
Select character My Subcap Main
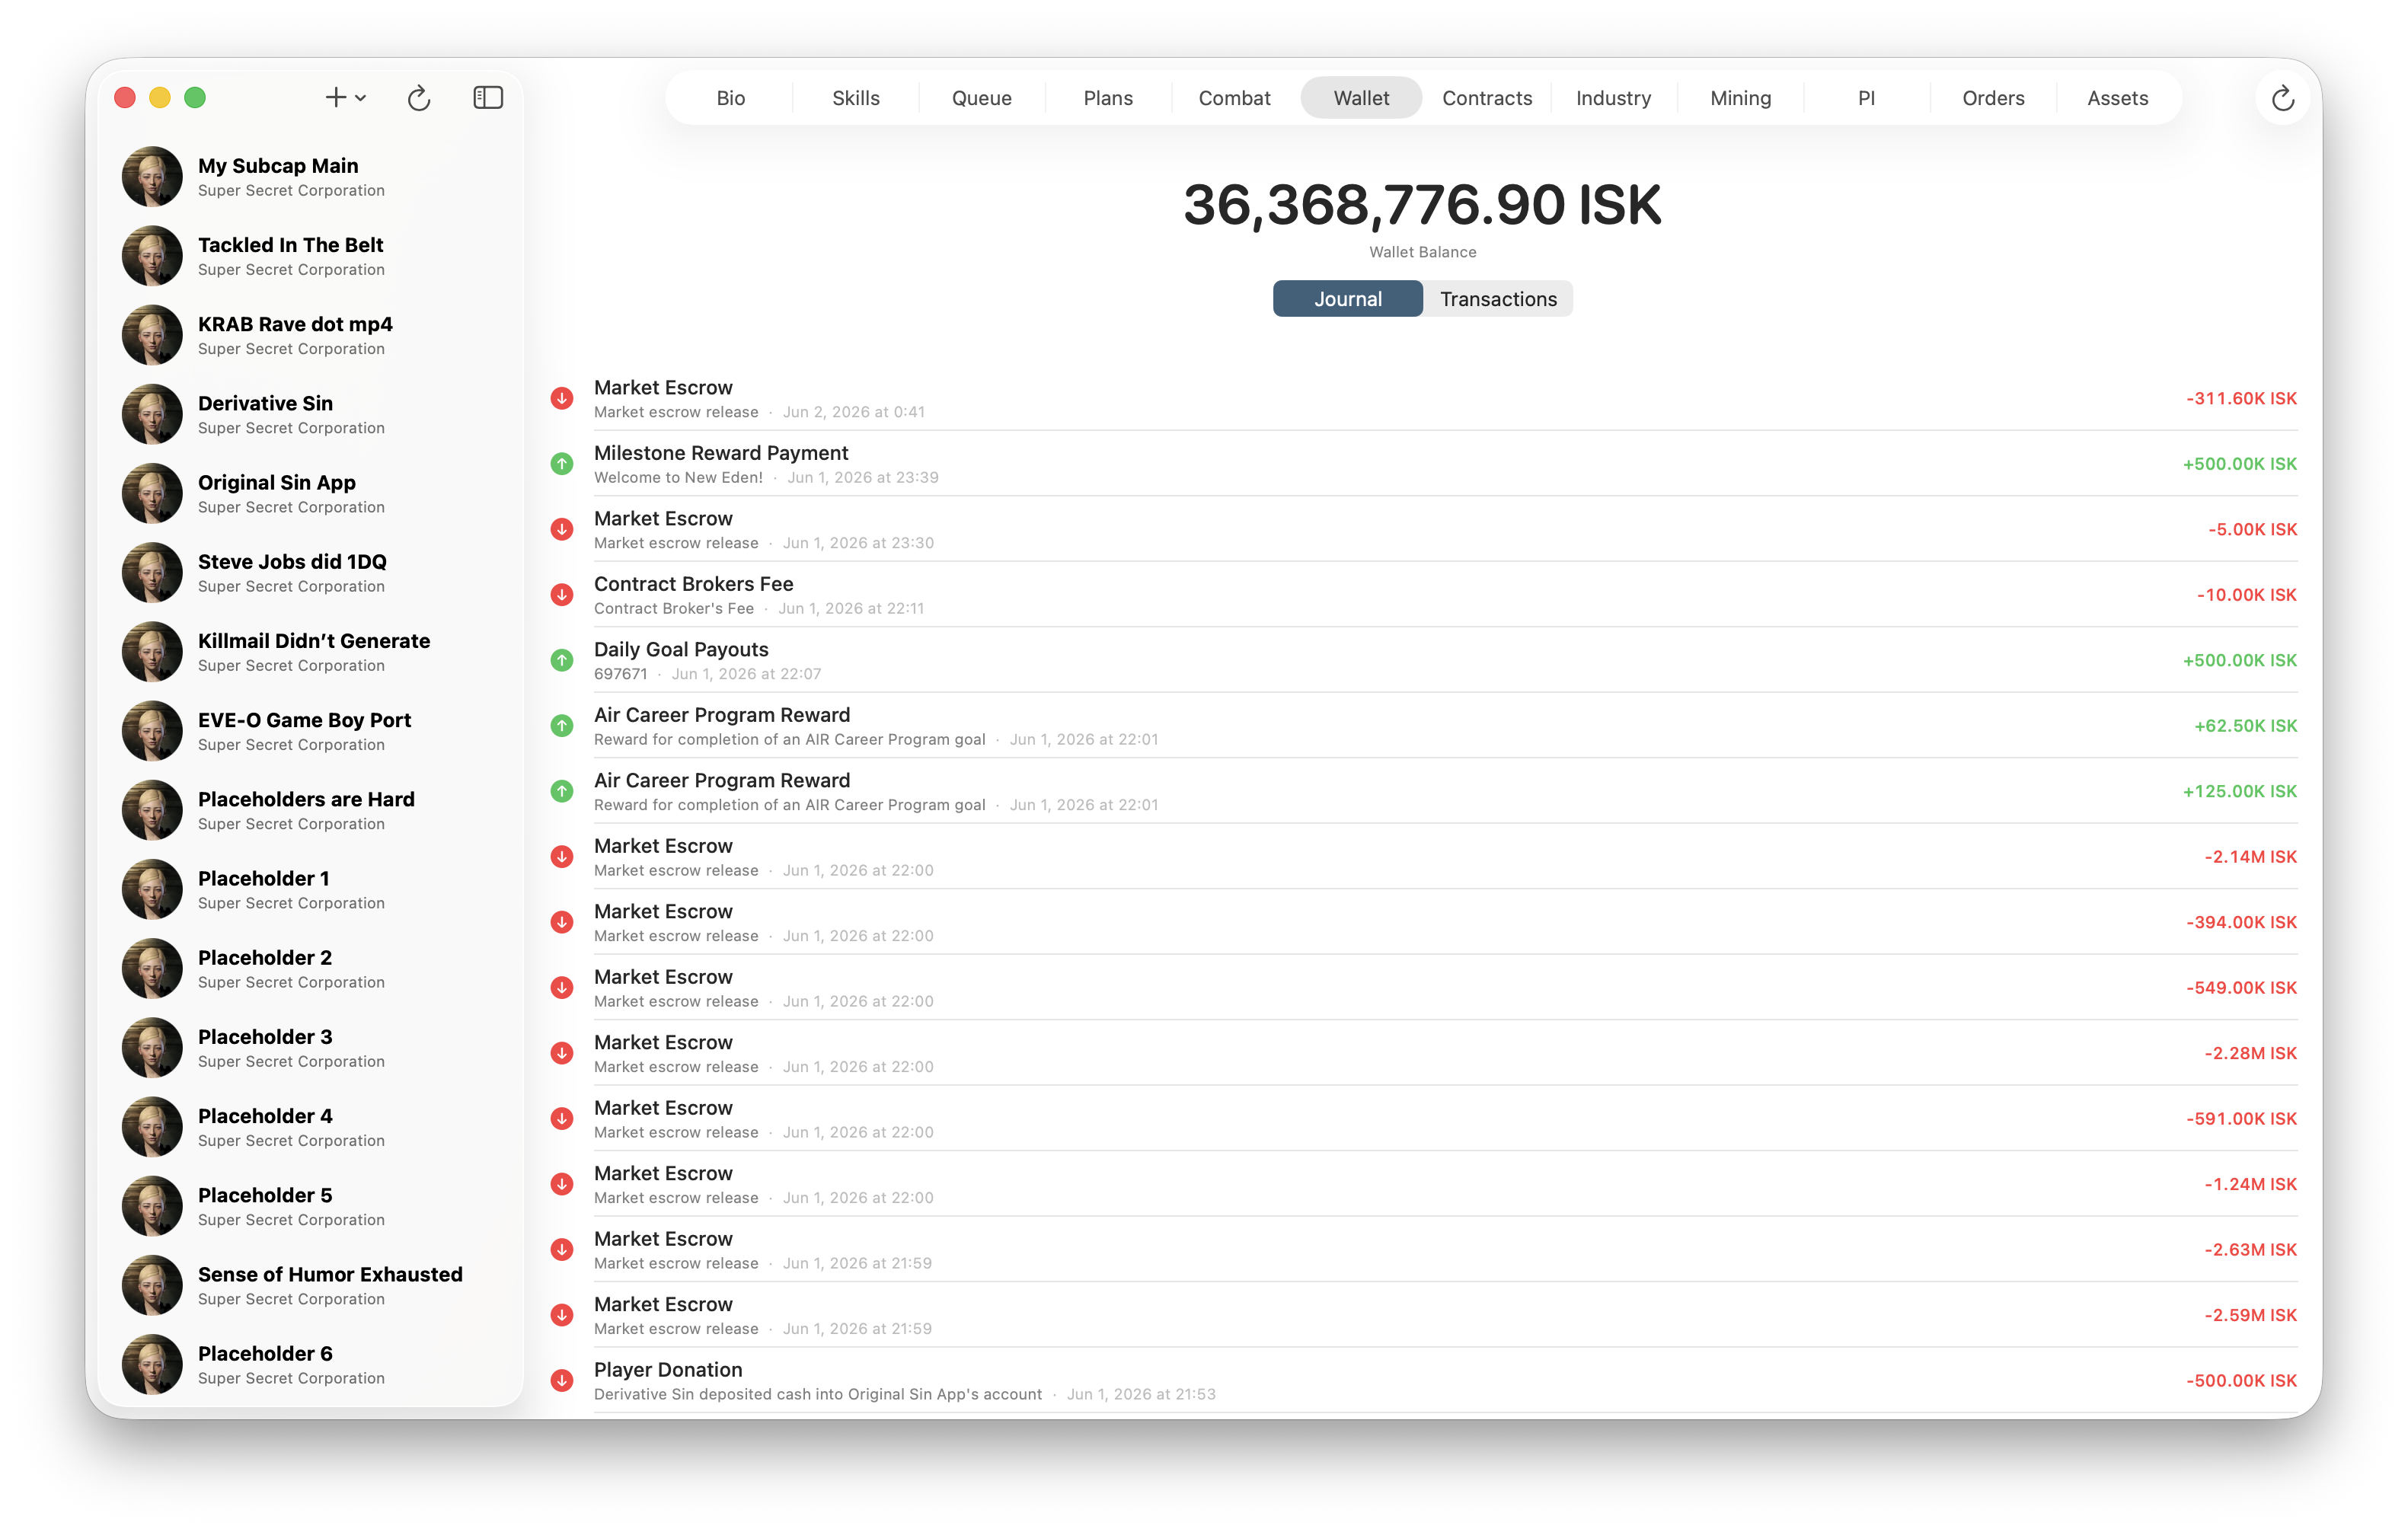(x=311, y=177)
